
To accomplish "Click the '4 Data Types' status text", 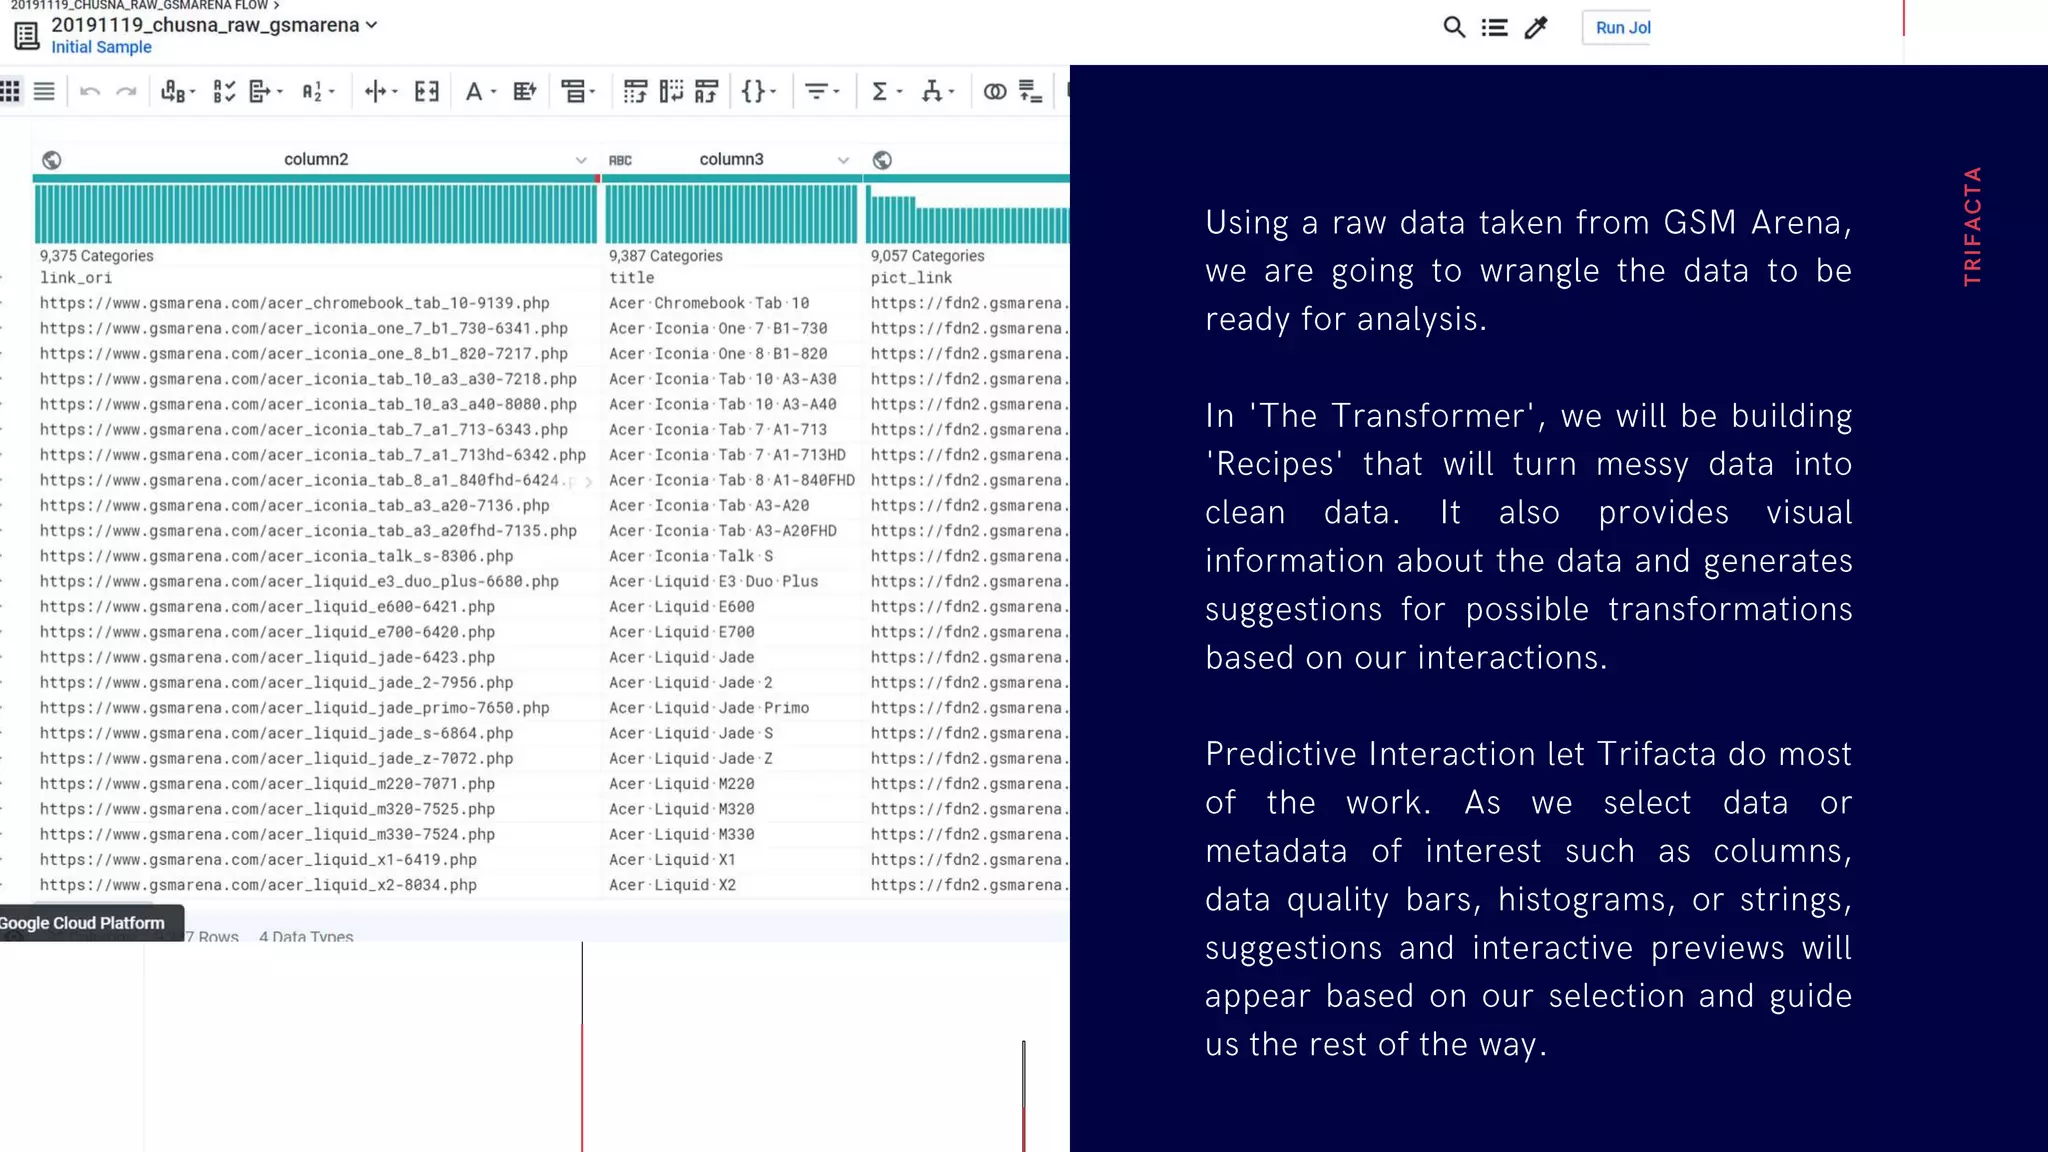I will [x=306, y=936].
